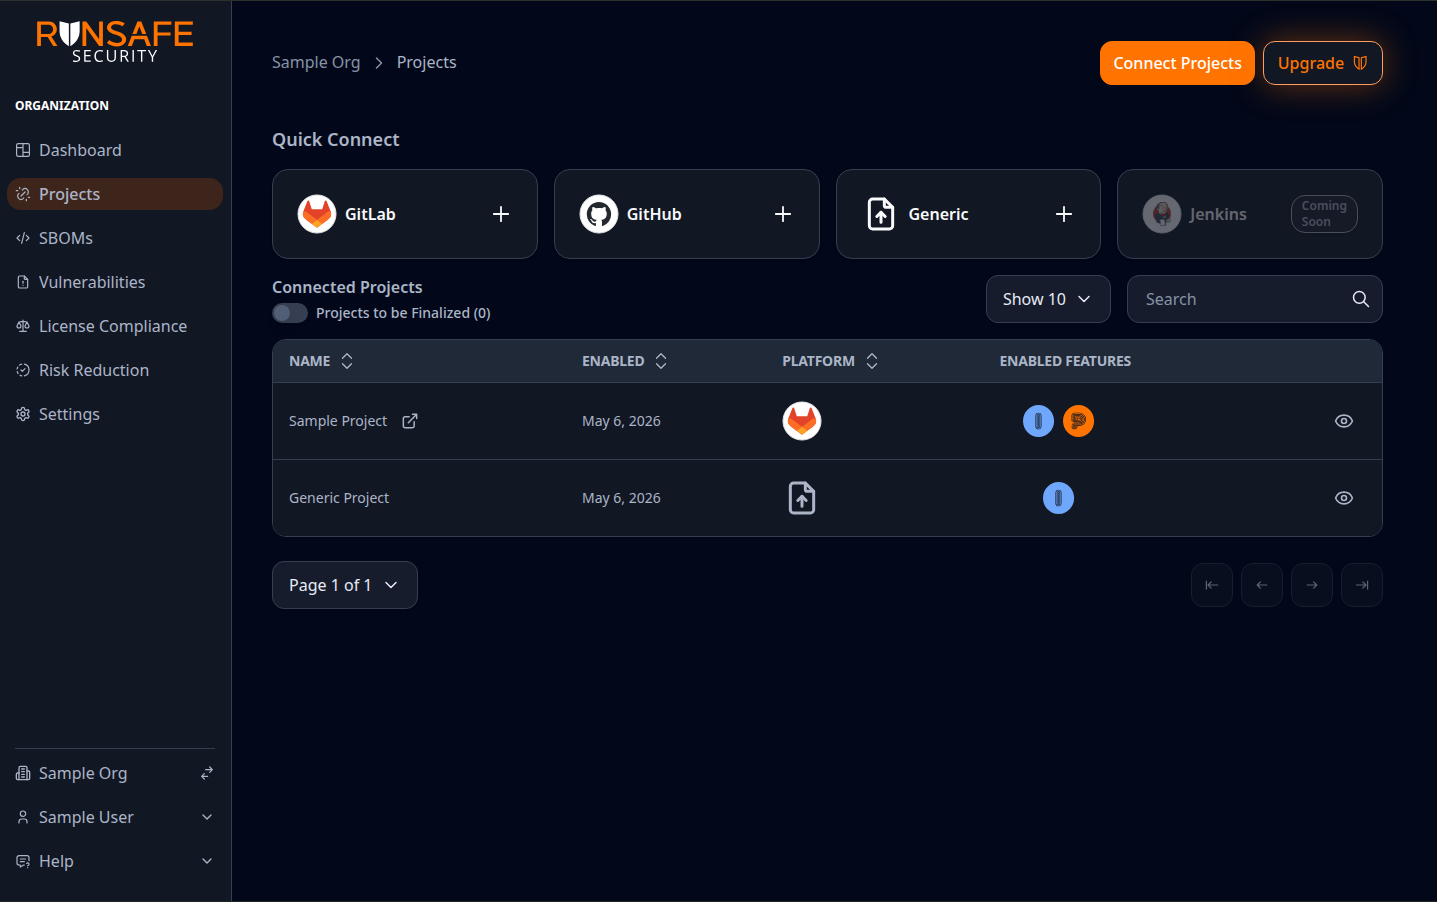Switch organization using swap arrows icon

207,773
